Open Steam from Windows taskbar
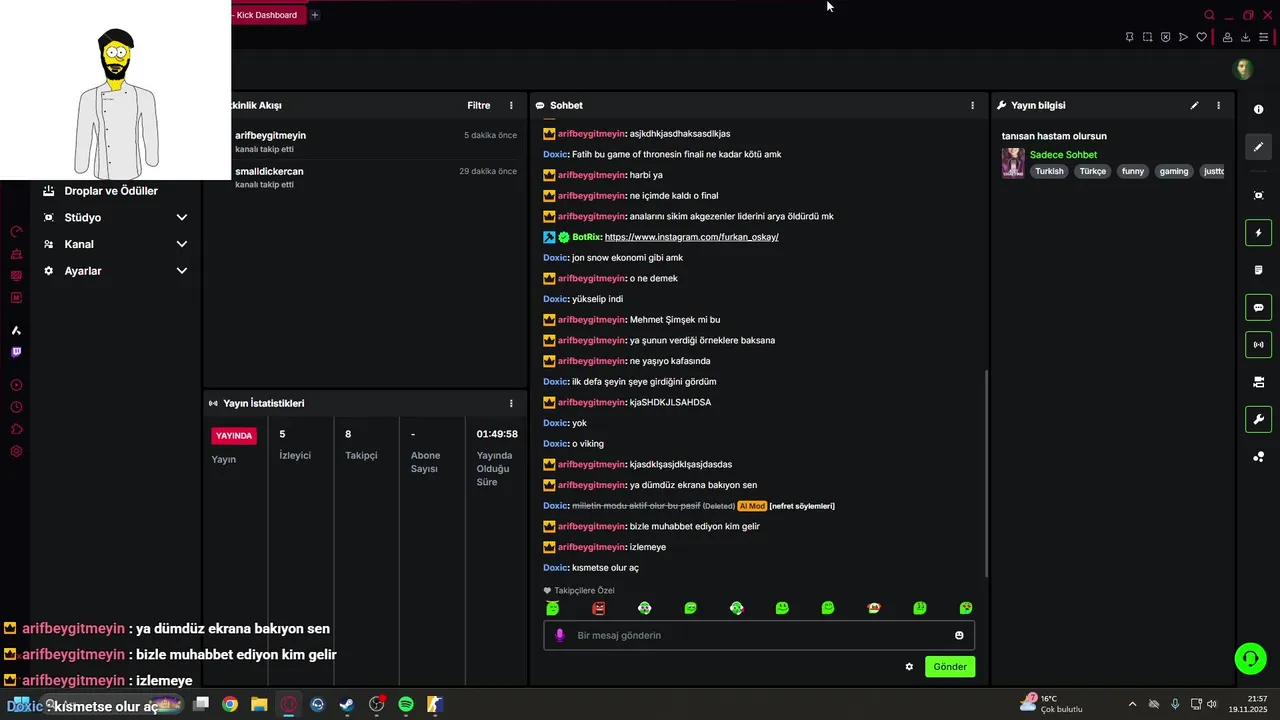Image resolution: width=1280 pixels, height=720 pixels. [x=347, y=704]
